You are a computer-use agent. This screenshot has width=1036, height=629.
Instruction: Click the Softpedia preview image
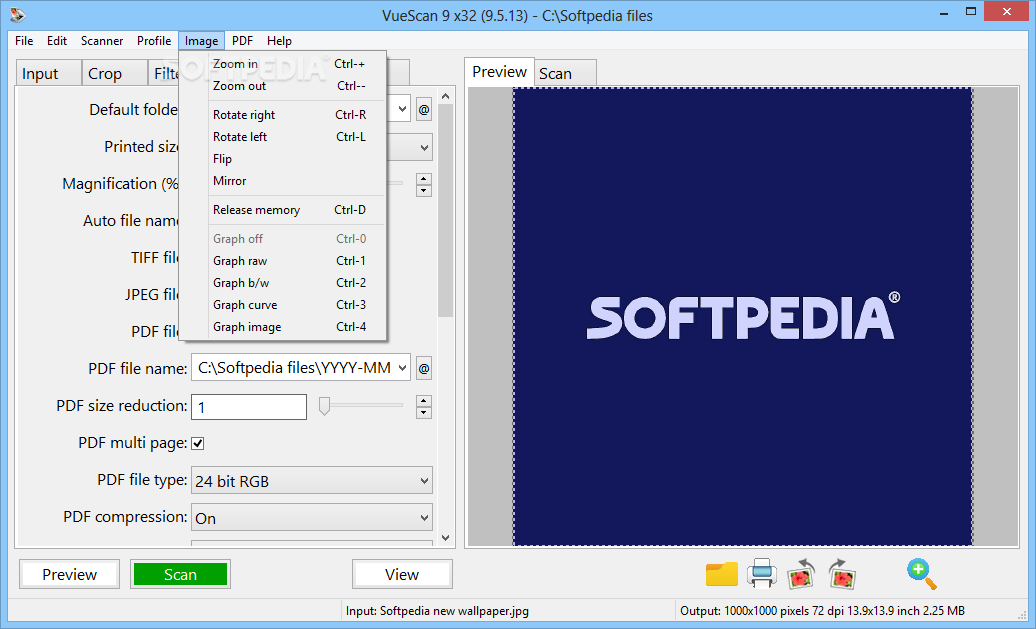tap(743, 317)
